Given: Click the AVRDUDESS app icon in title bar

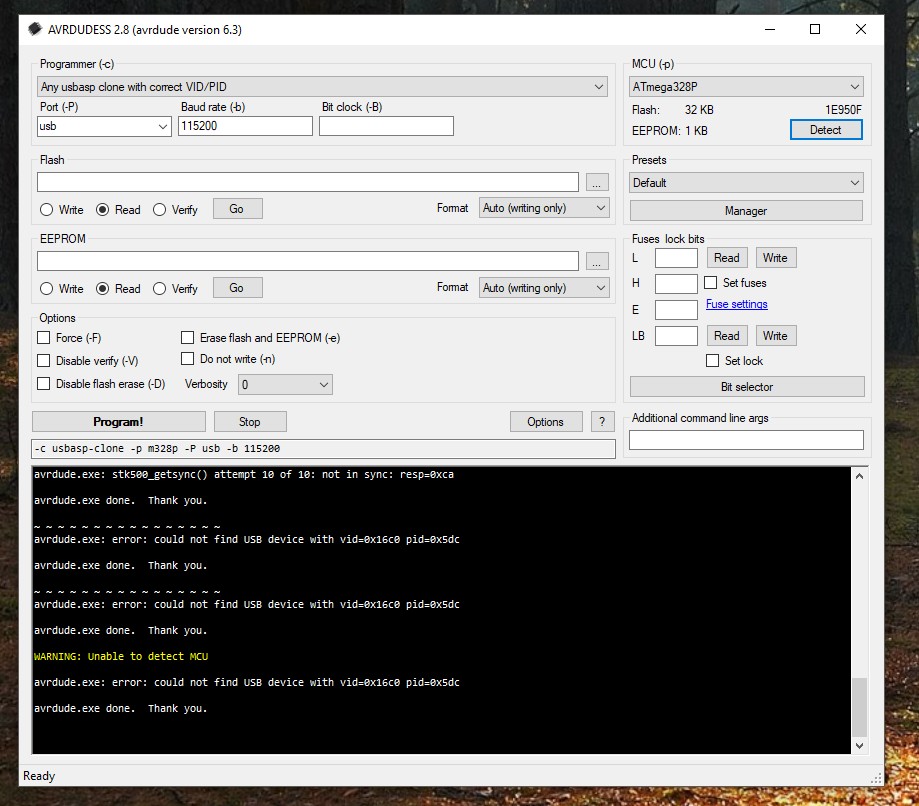Looking at the screenshot, I should [x=35, y=29].
